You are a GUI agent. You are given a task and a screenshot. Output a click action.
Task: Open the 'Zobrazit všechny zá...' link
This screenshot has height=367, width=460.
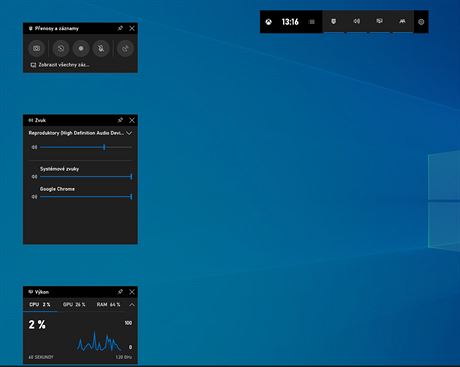(60, 65)
